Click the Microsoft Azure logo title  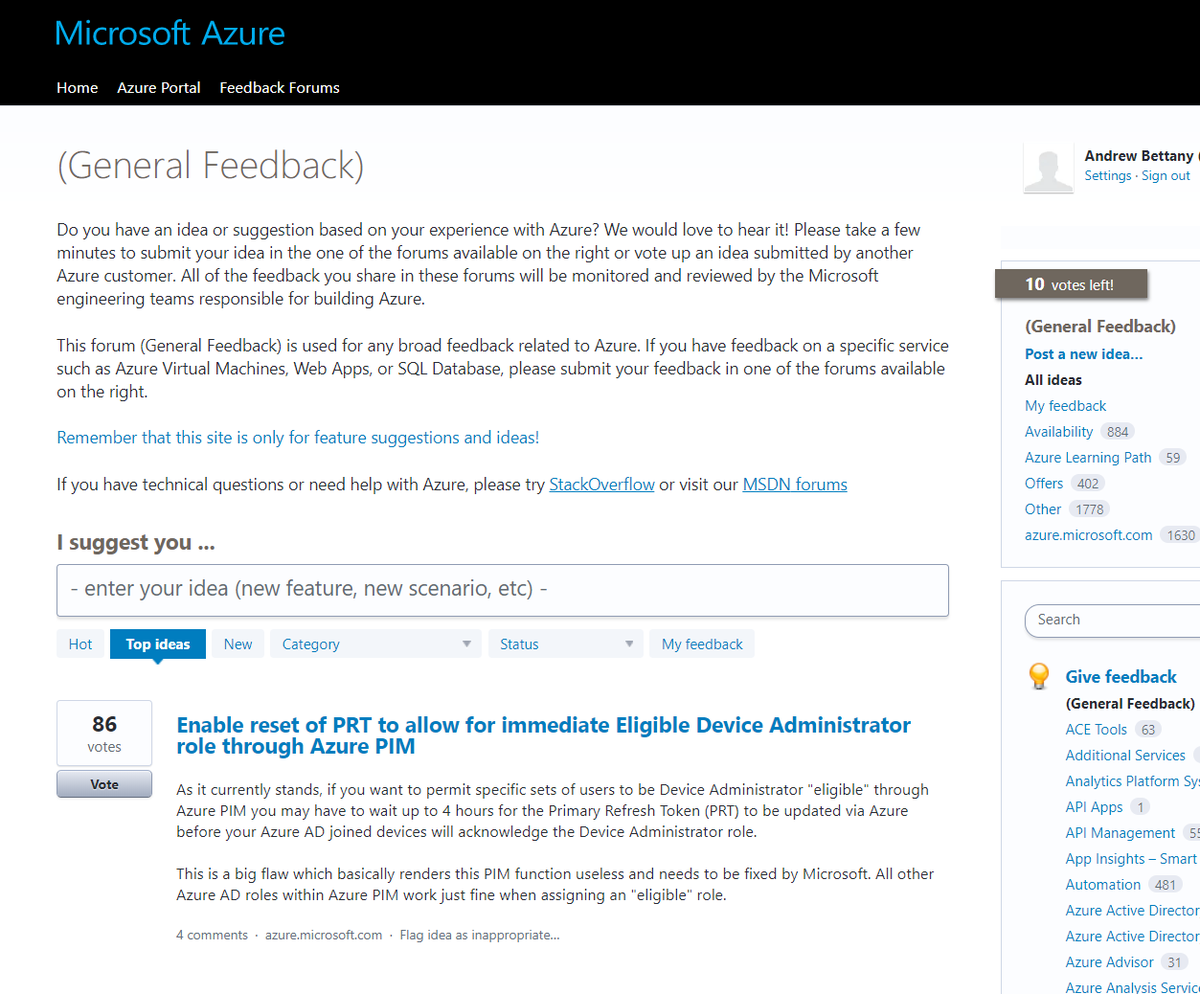point(170,33)
